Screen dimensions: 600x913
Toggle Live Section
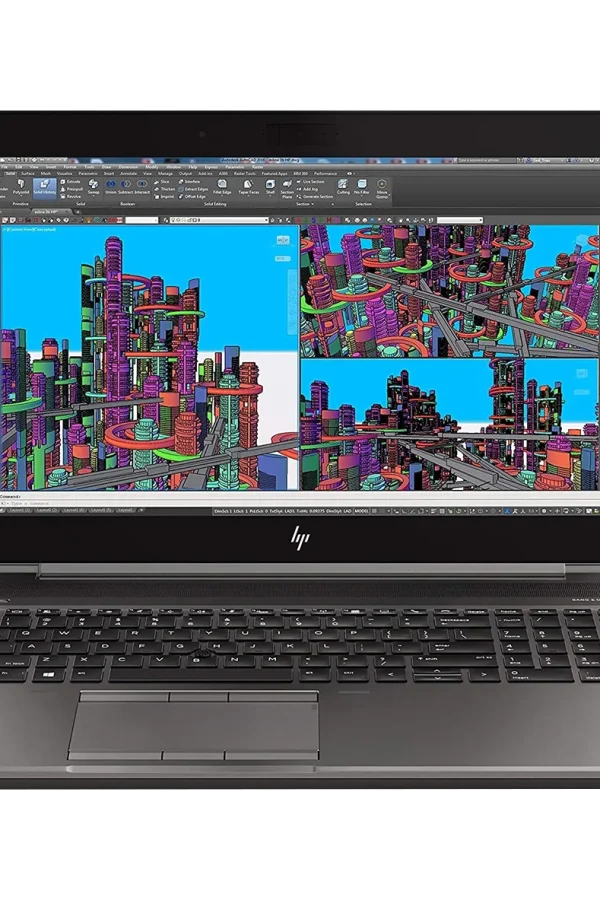point(311,182)
